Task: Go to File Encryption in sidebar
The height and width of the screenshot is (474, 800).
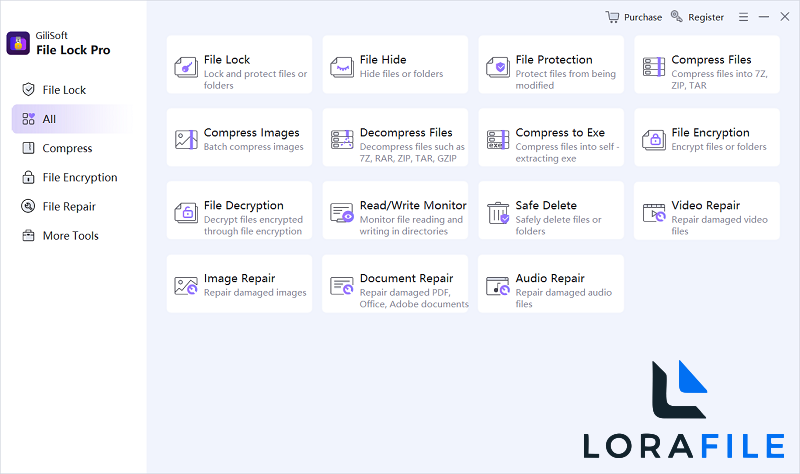Action: pyautogui.click(x=73, y=177)
